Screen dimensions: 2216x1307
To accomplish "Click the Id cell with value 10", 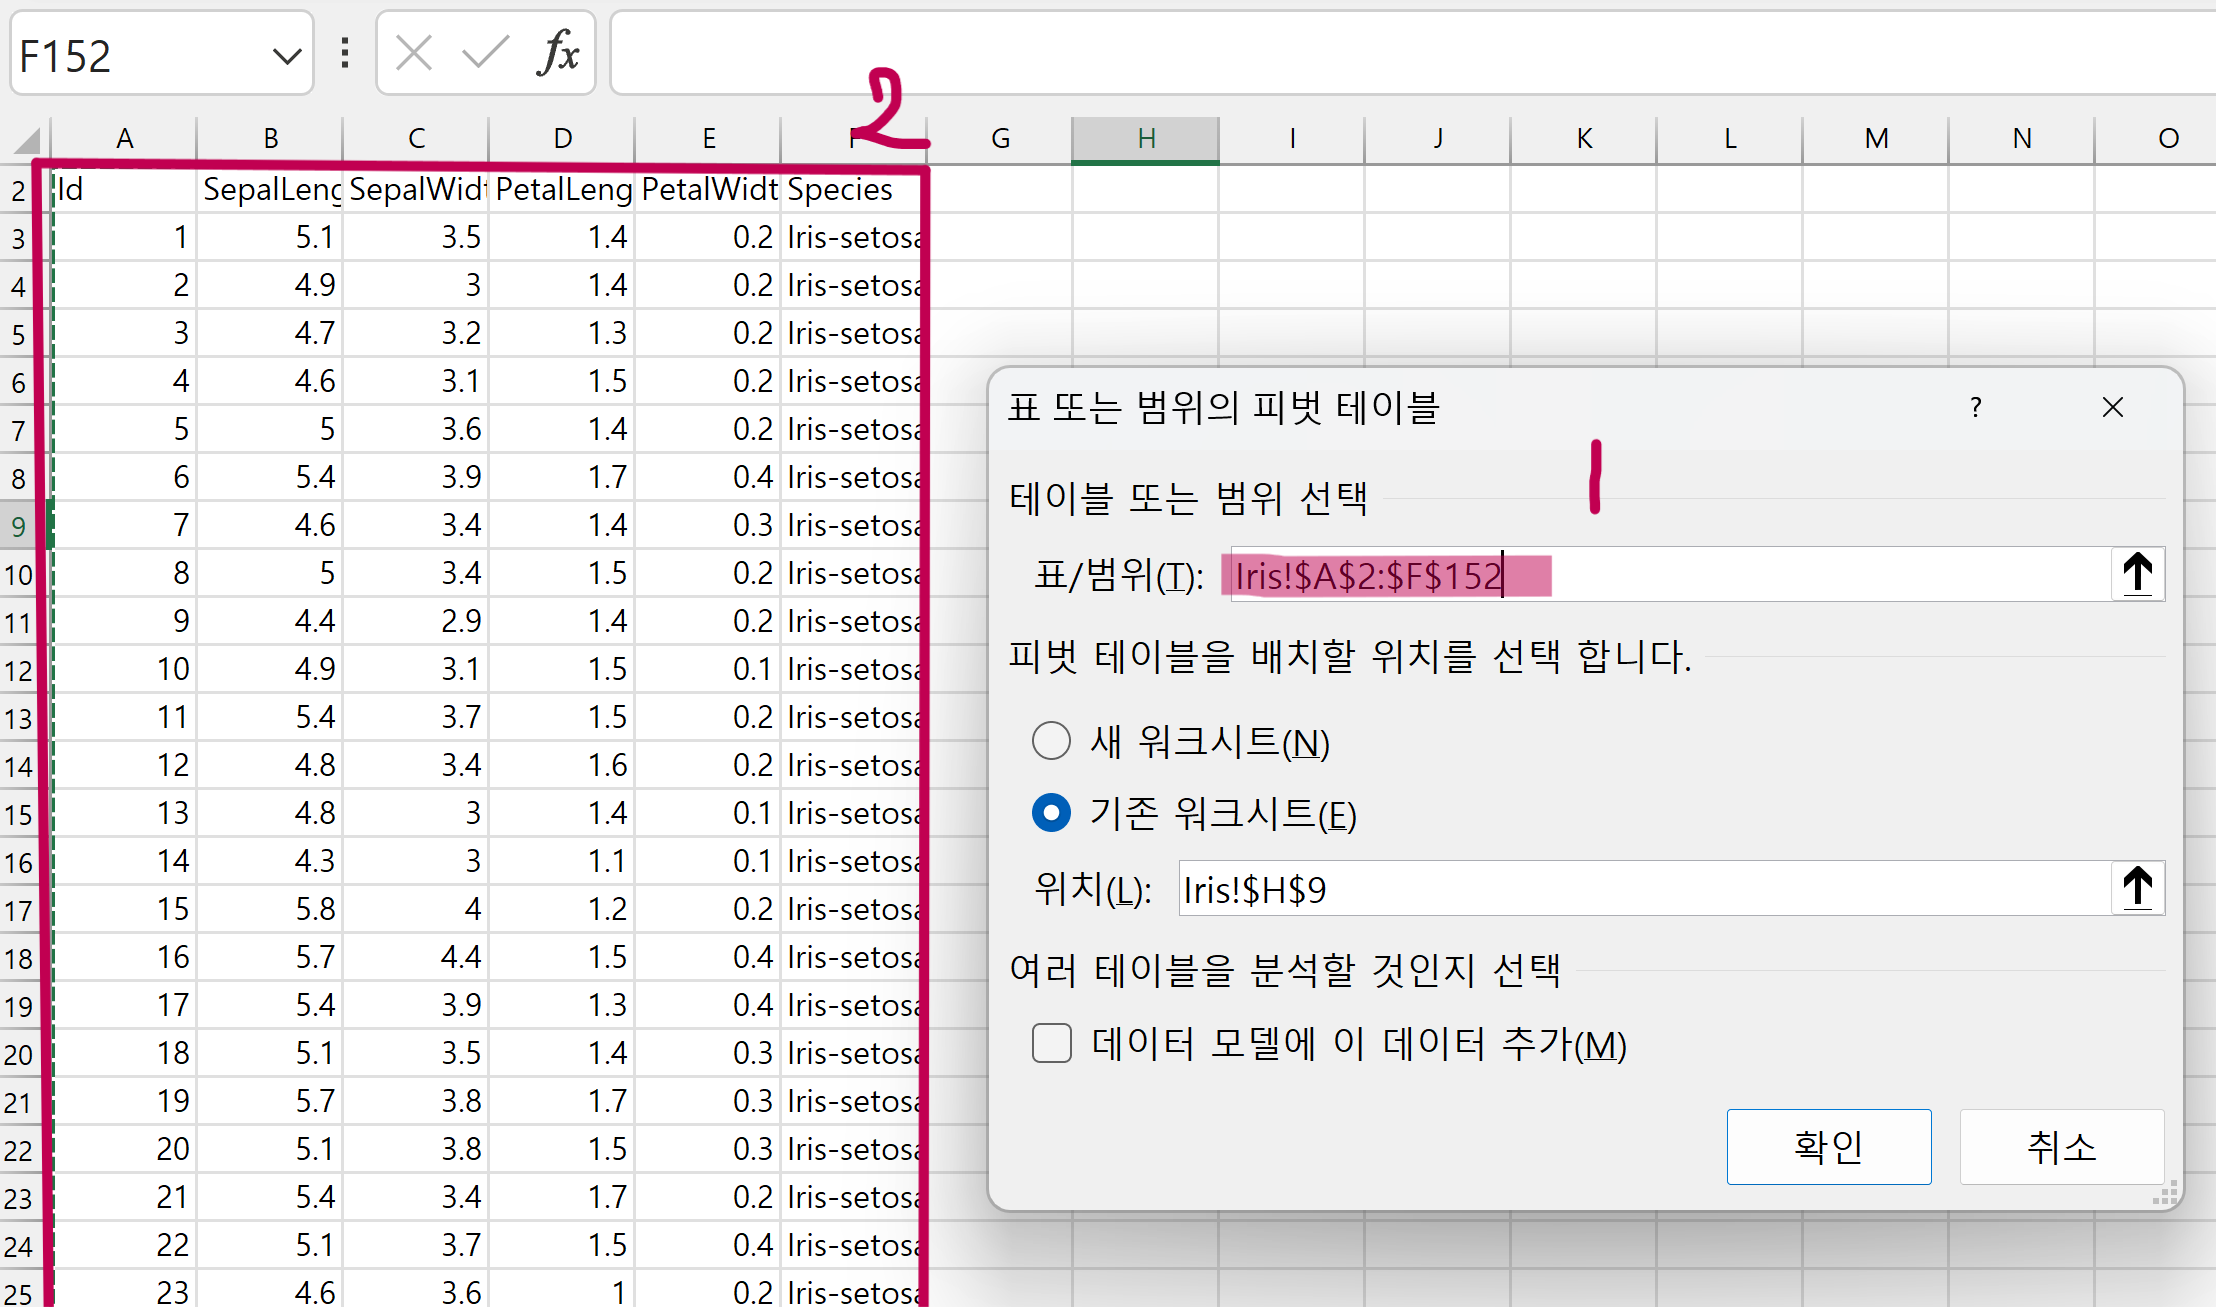I will 124,669.
